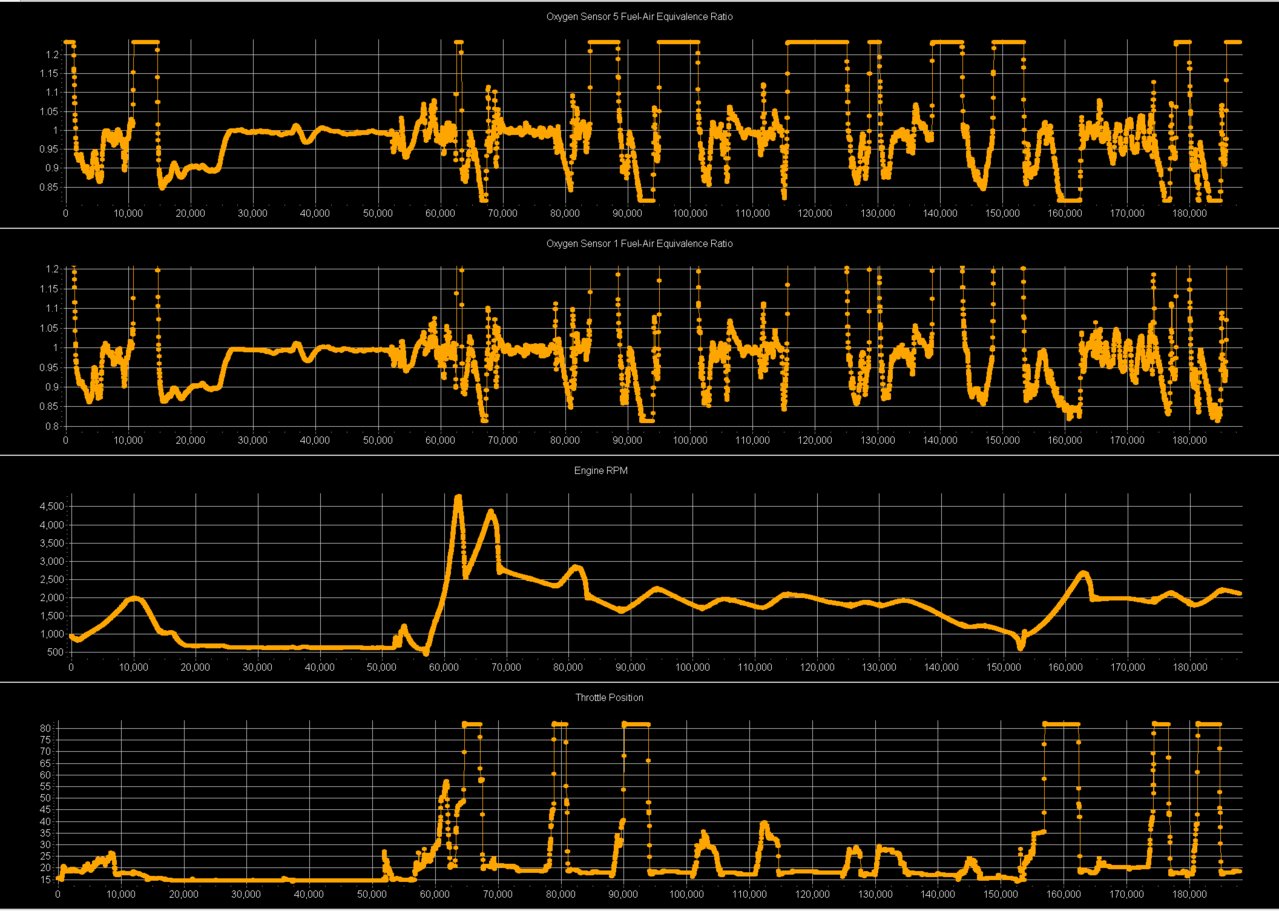Select y-axis value 0.95 on Oxygen Sensor 1 chart
The width and height of the screenshot is (1279, 911).
point(50,367)
